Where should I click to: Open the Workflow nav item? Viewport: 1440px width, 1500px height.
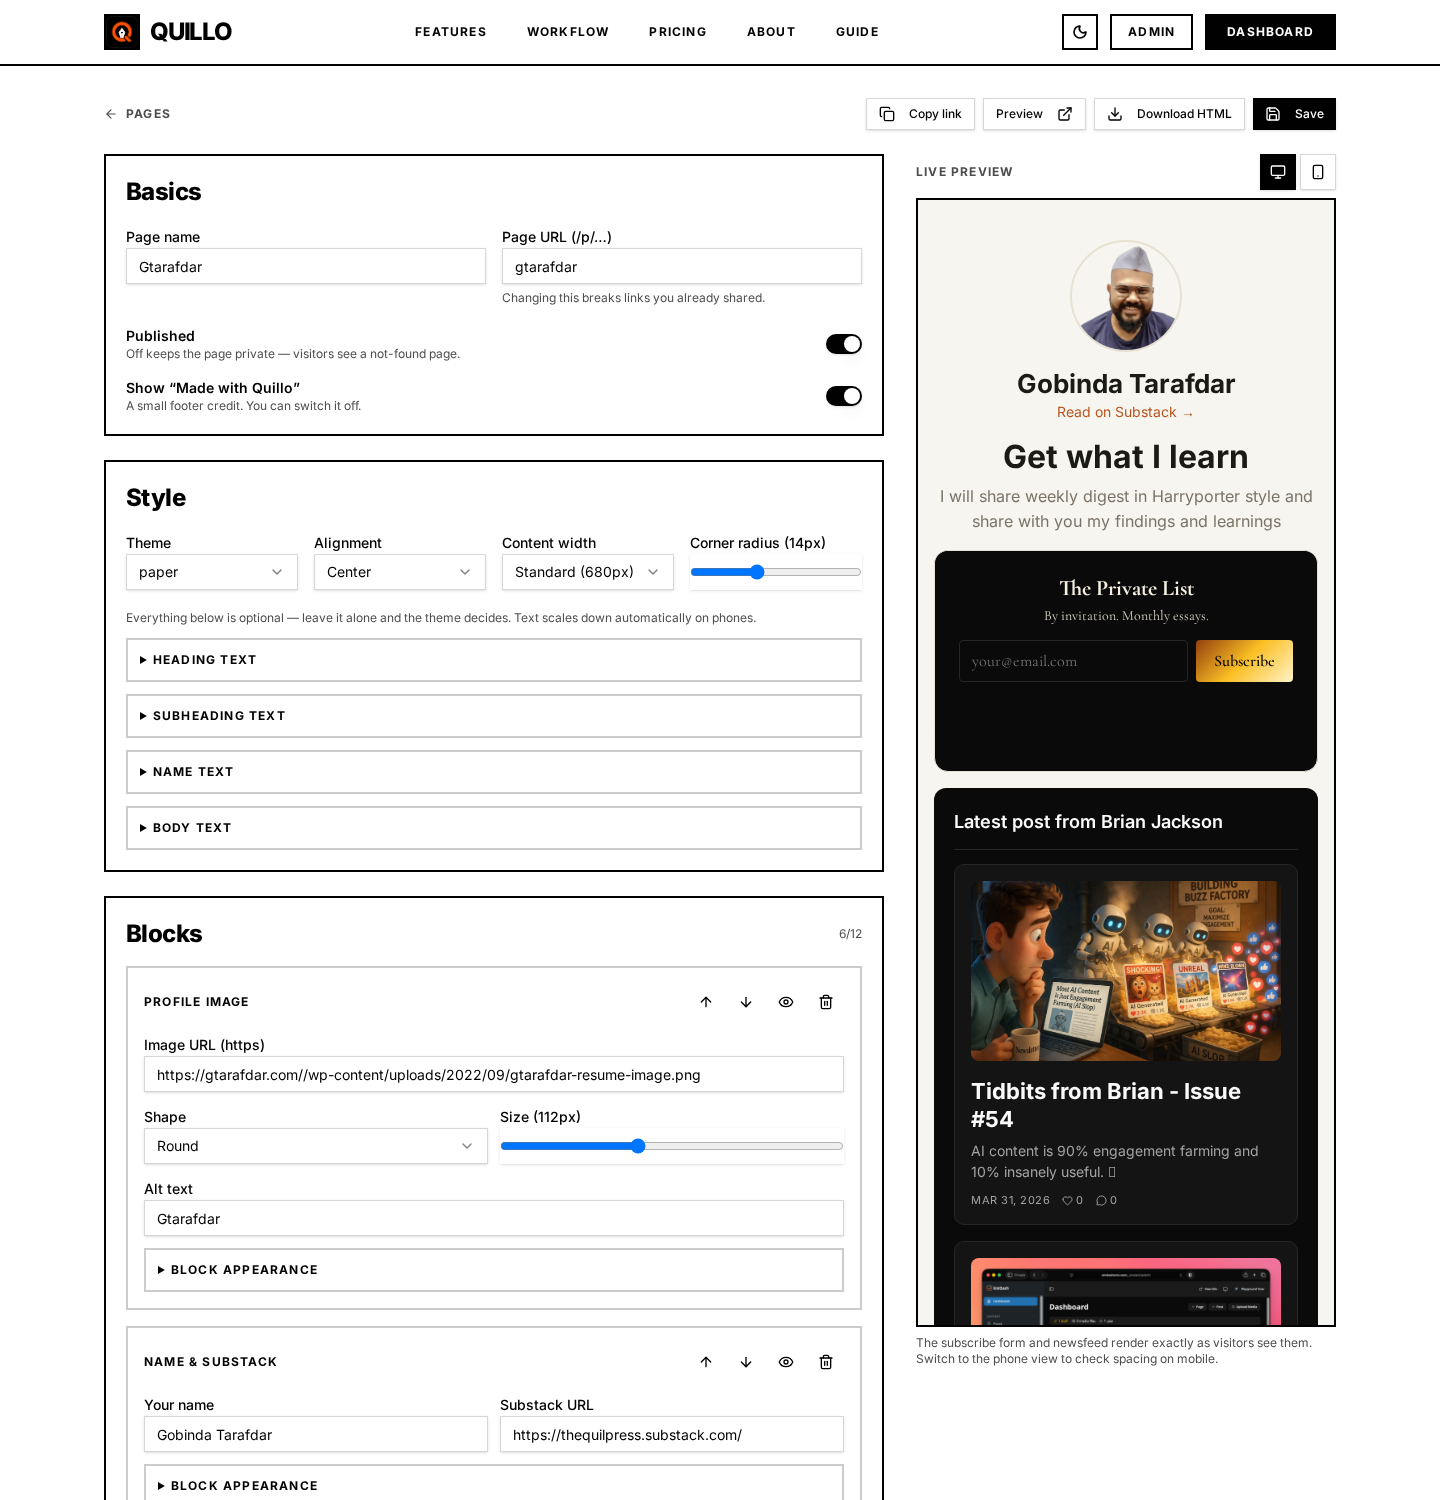coord(568,32)
